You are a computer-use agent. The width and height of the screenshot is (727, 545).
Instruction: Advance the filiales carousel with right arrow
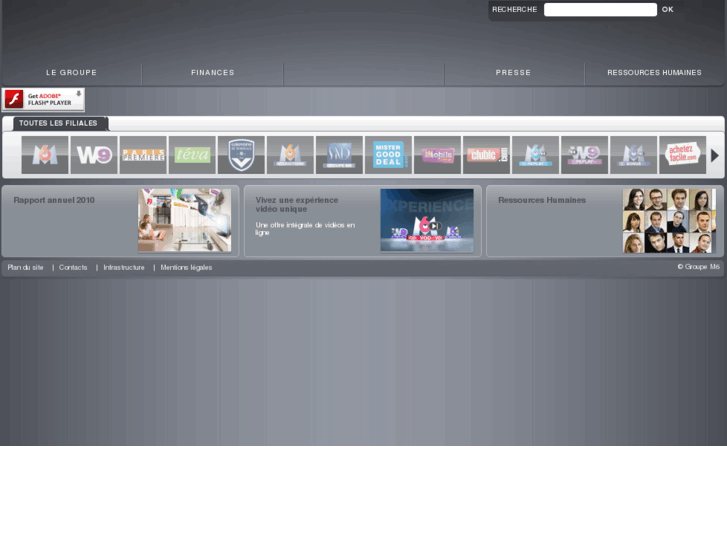click(715, 155)
